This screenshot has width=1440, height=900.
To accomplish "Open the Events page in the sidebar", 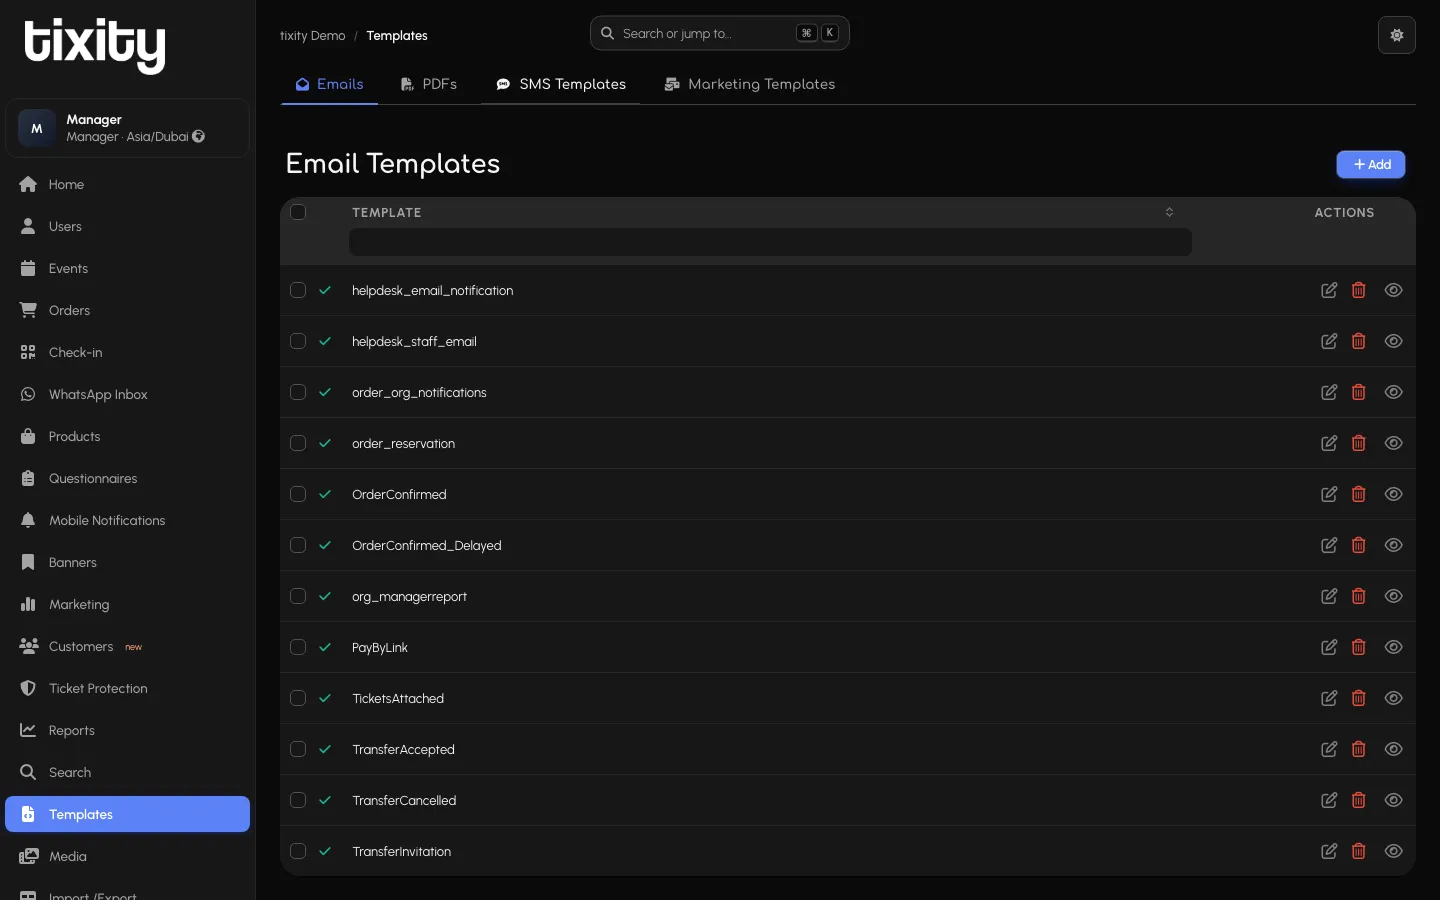I will tap(127, 268).
